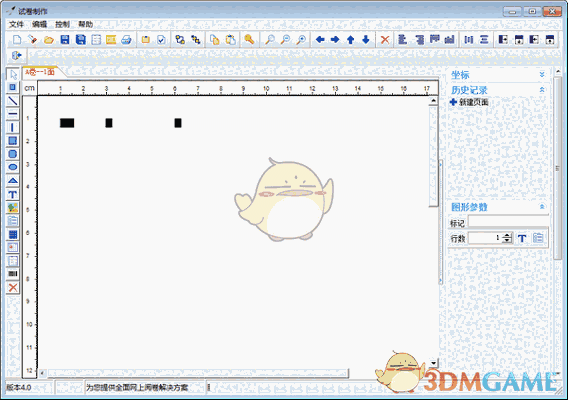Switch to the A卷--1面 tab

(41, 72)
